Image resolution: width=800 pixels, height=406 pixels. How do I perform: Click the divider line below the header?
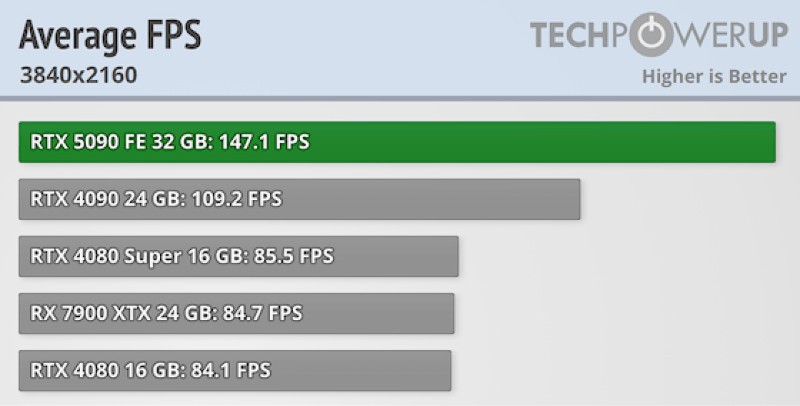pos(400,98)
